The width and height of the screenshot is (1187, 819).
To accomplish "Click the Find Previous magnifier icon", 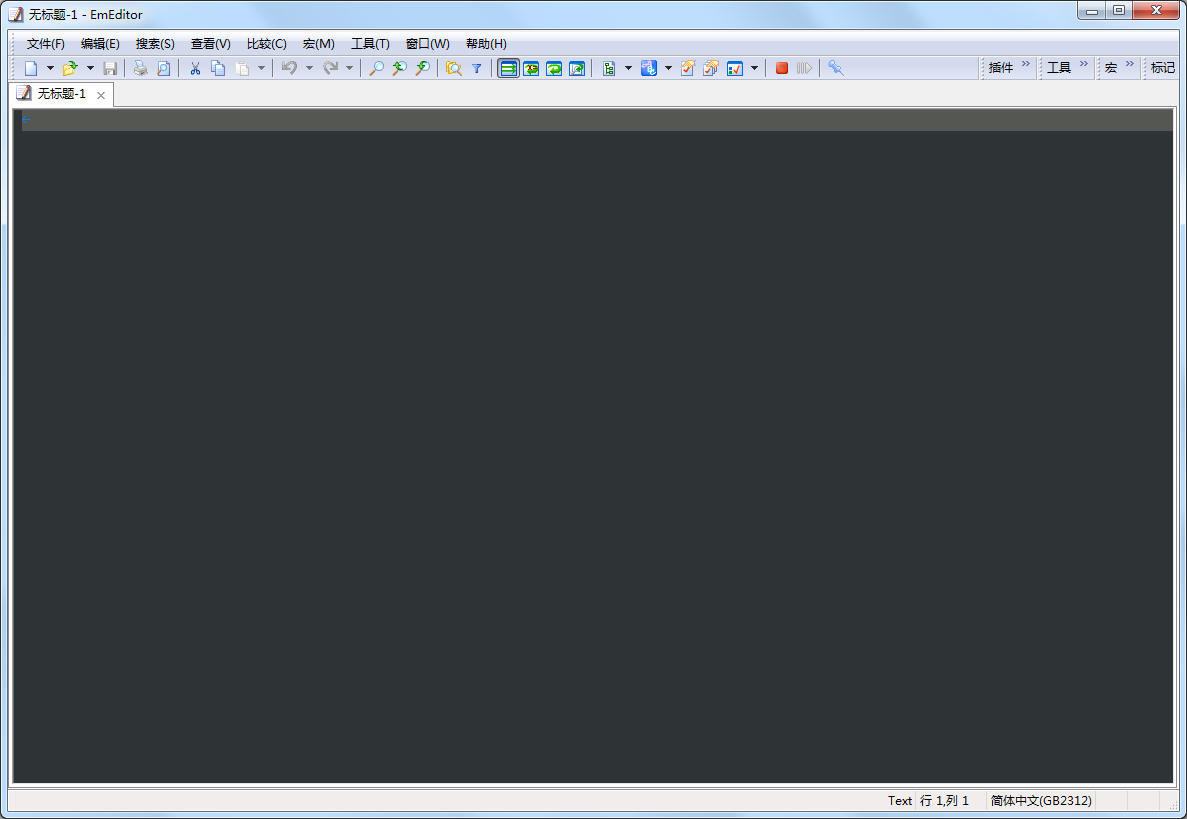I will coord(399,68).
